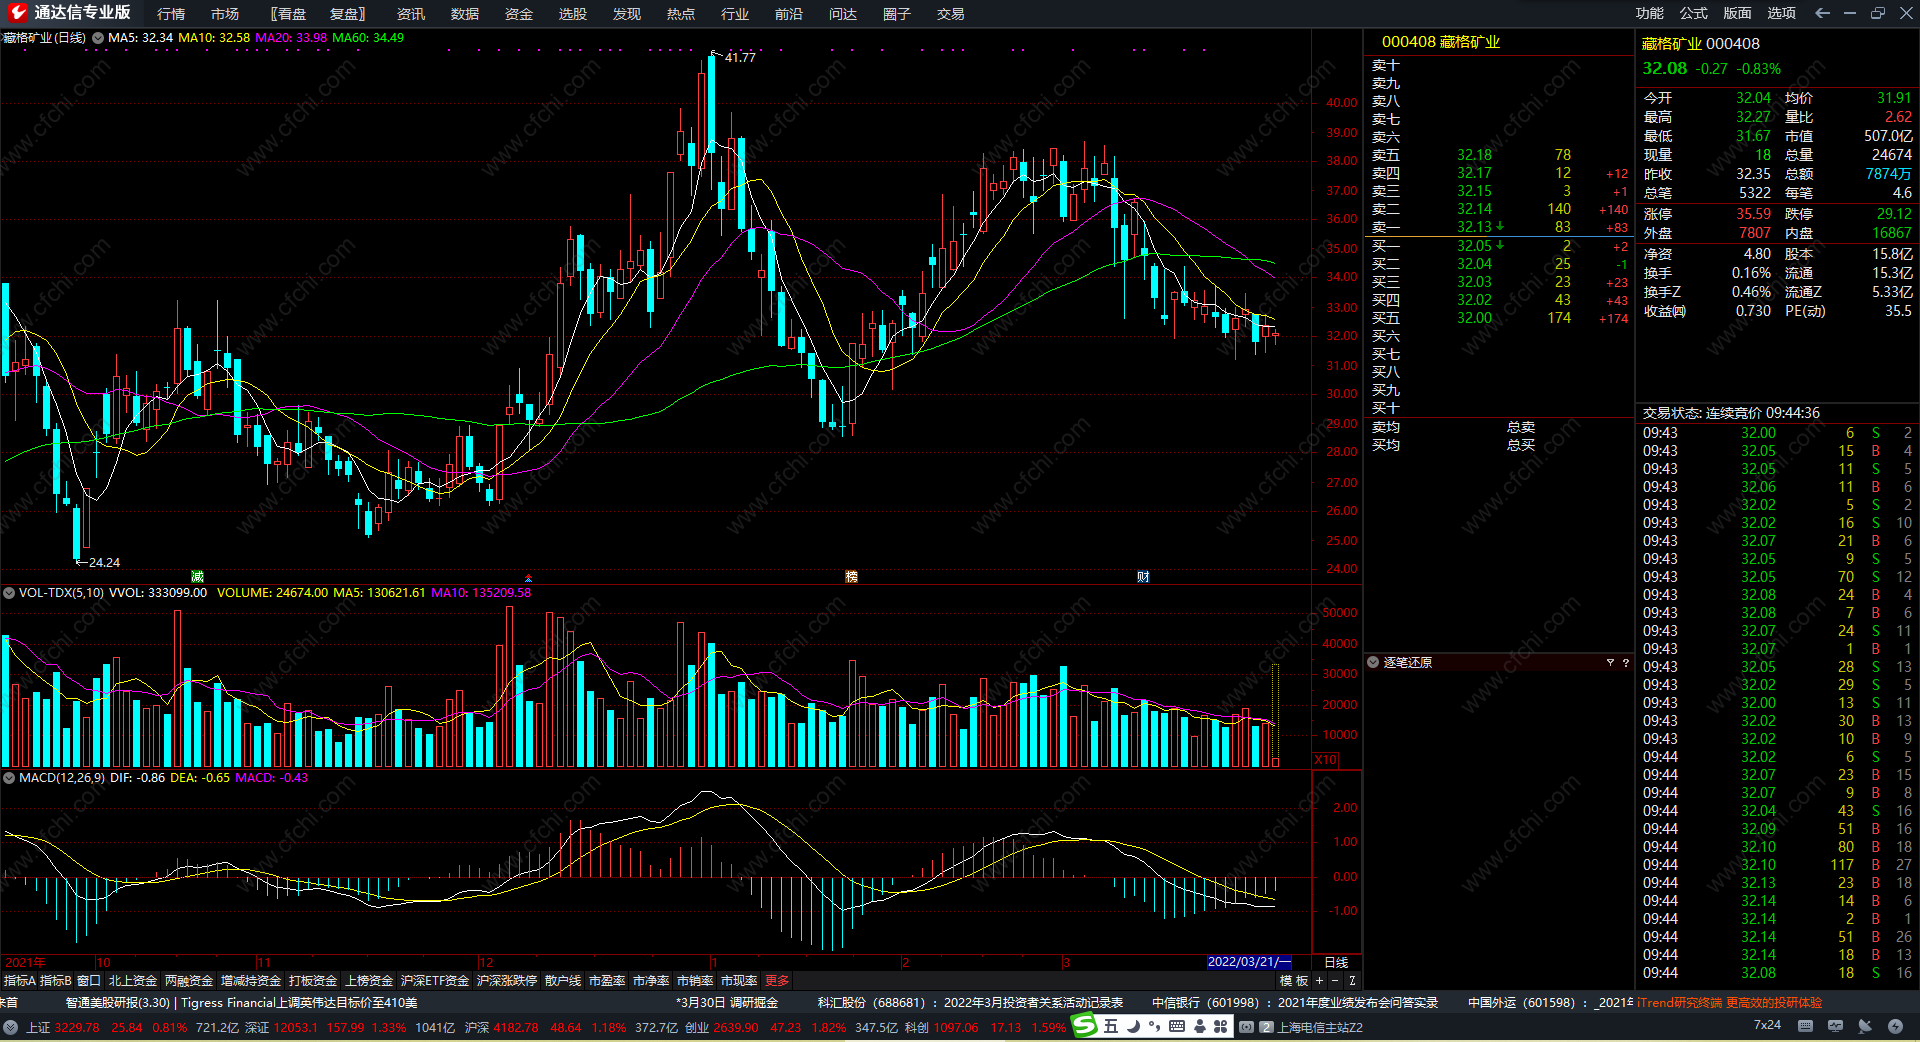Image resolution: width=1920 pixels, height=1042 pixels.
Task: Click the back arrow in title bar
Action: point(1822,13)
